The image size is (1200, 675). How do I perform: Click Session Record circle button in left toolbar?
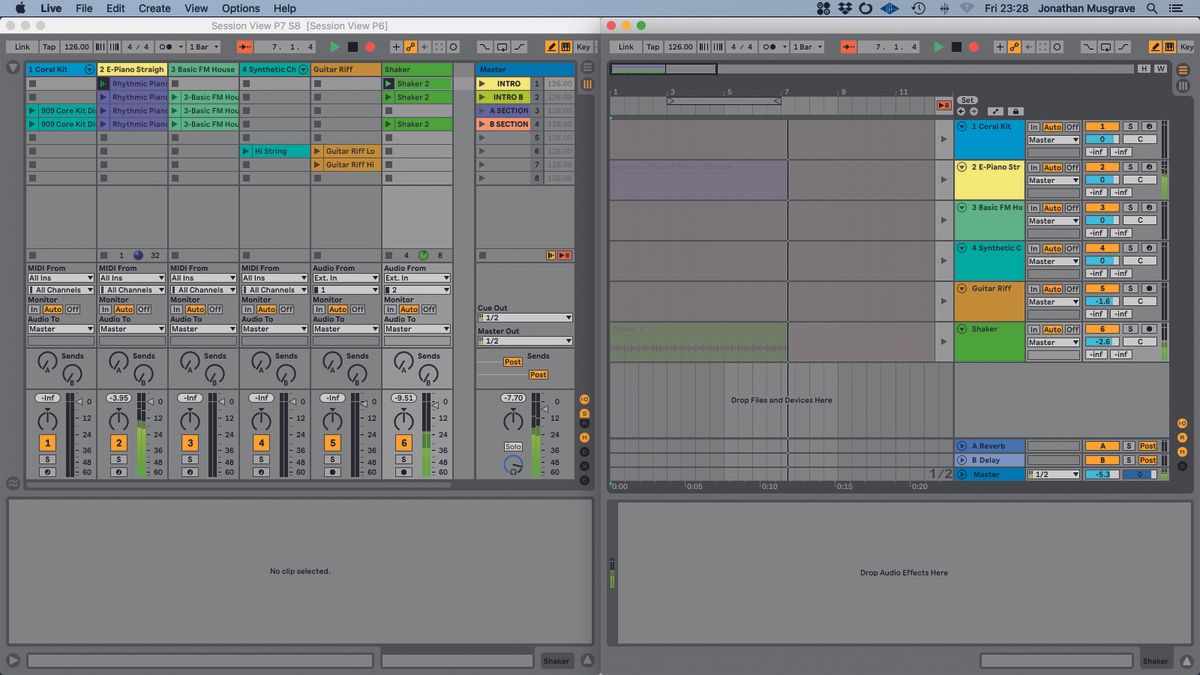(x=454, y=47)
